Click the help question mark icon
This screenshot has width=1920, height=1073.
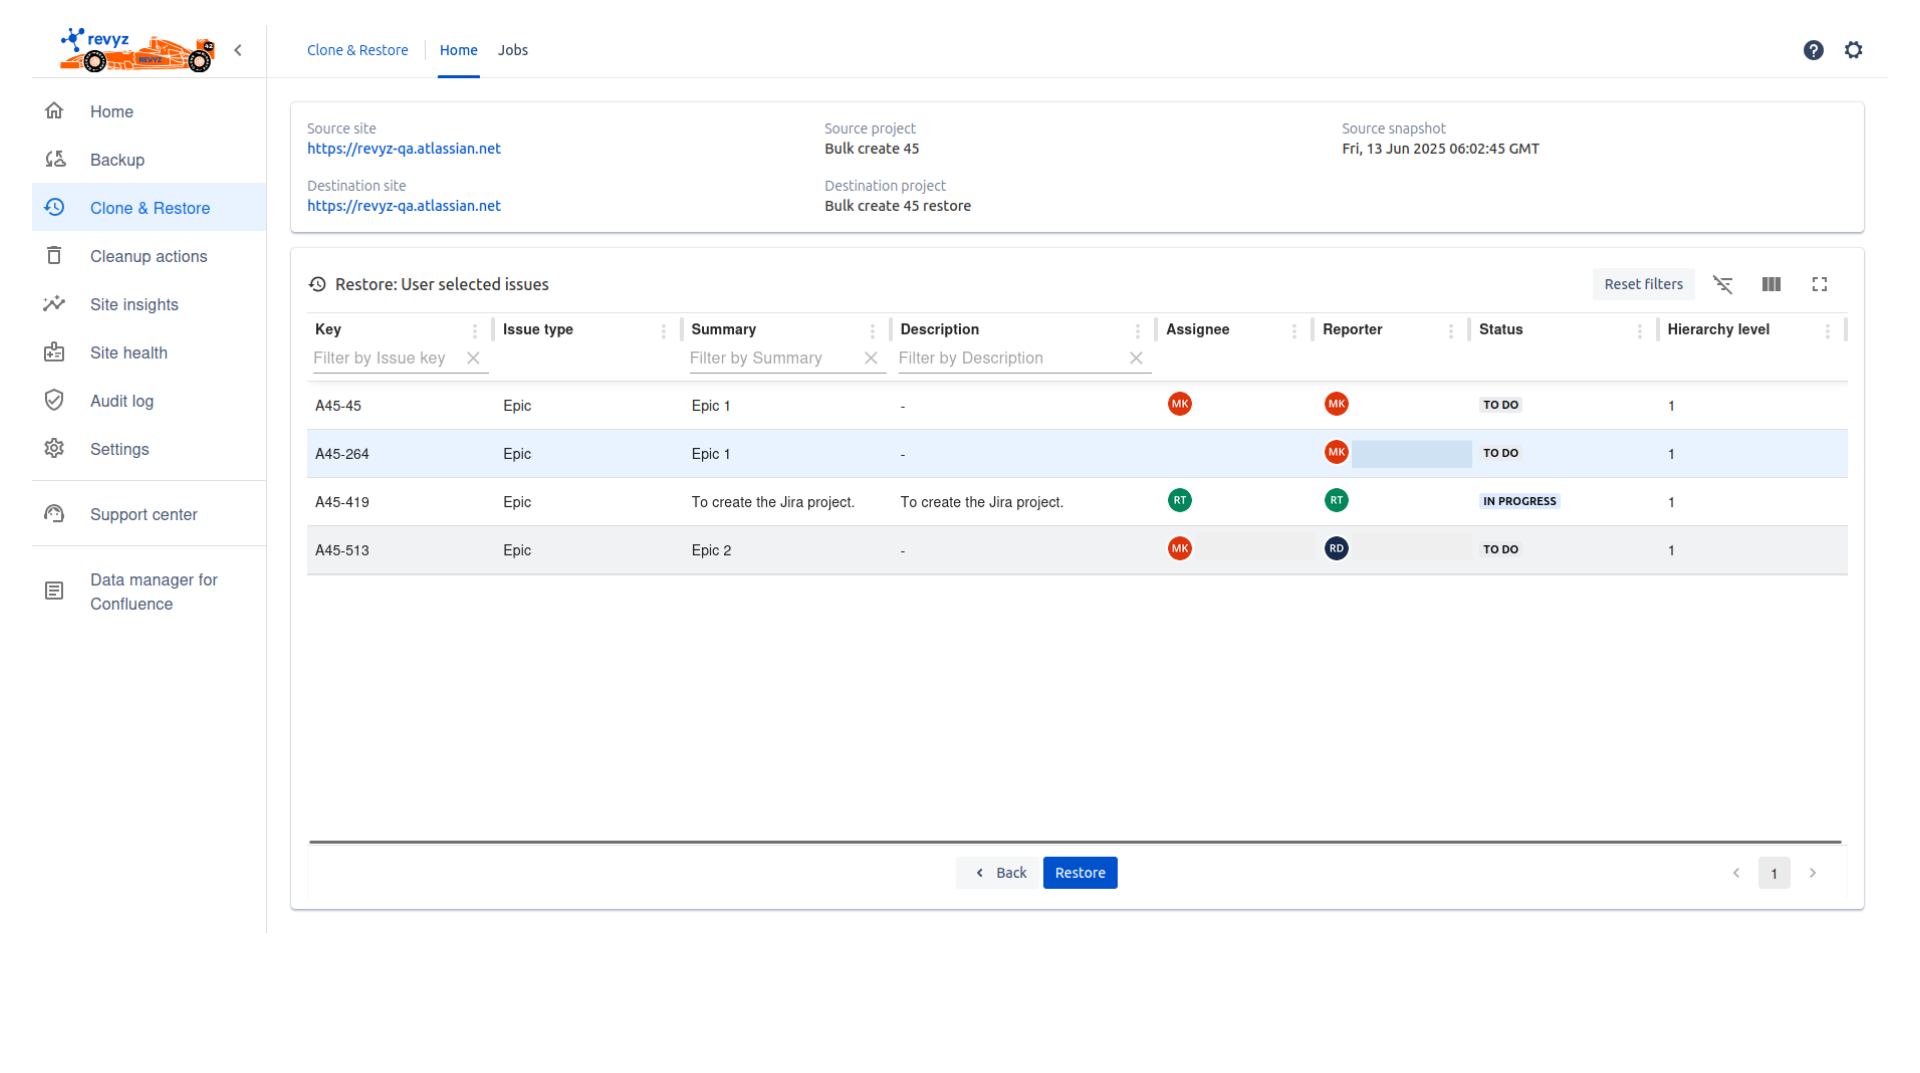tap(1813, 50)
